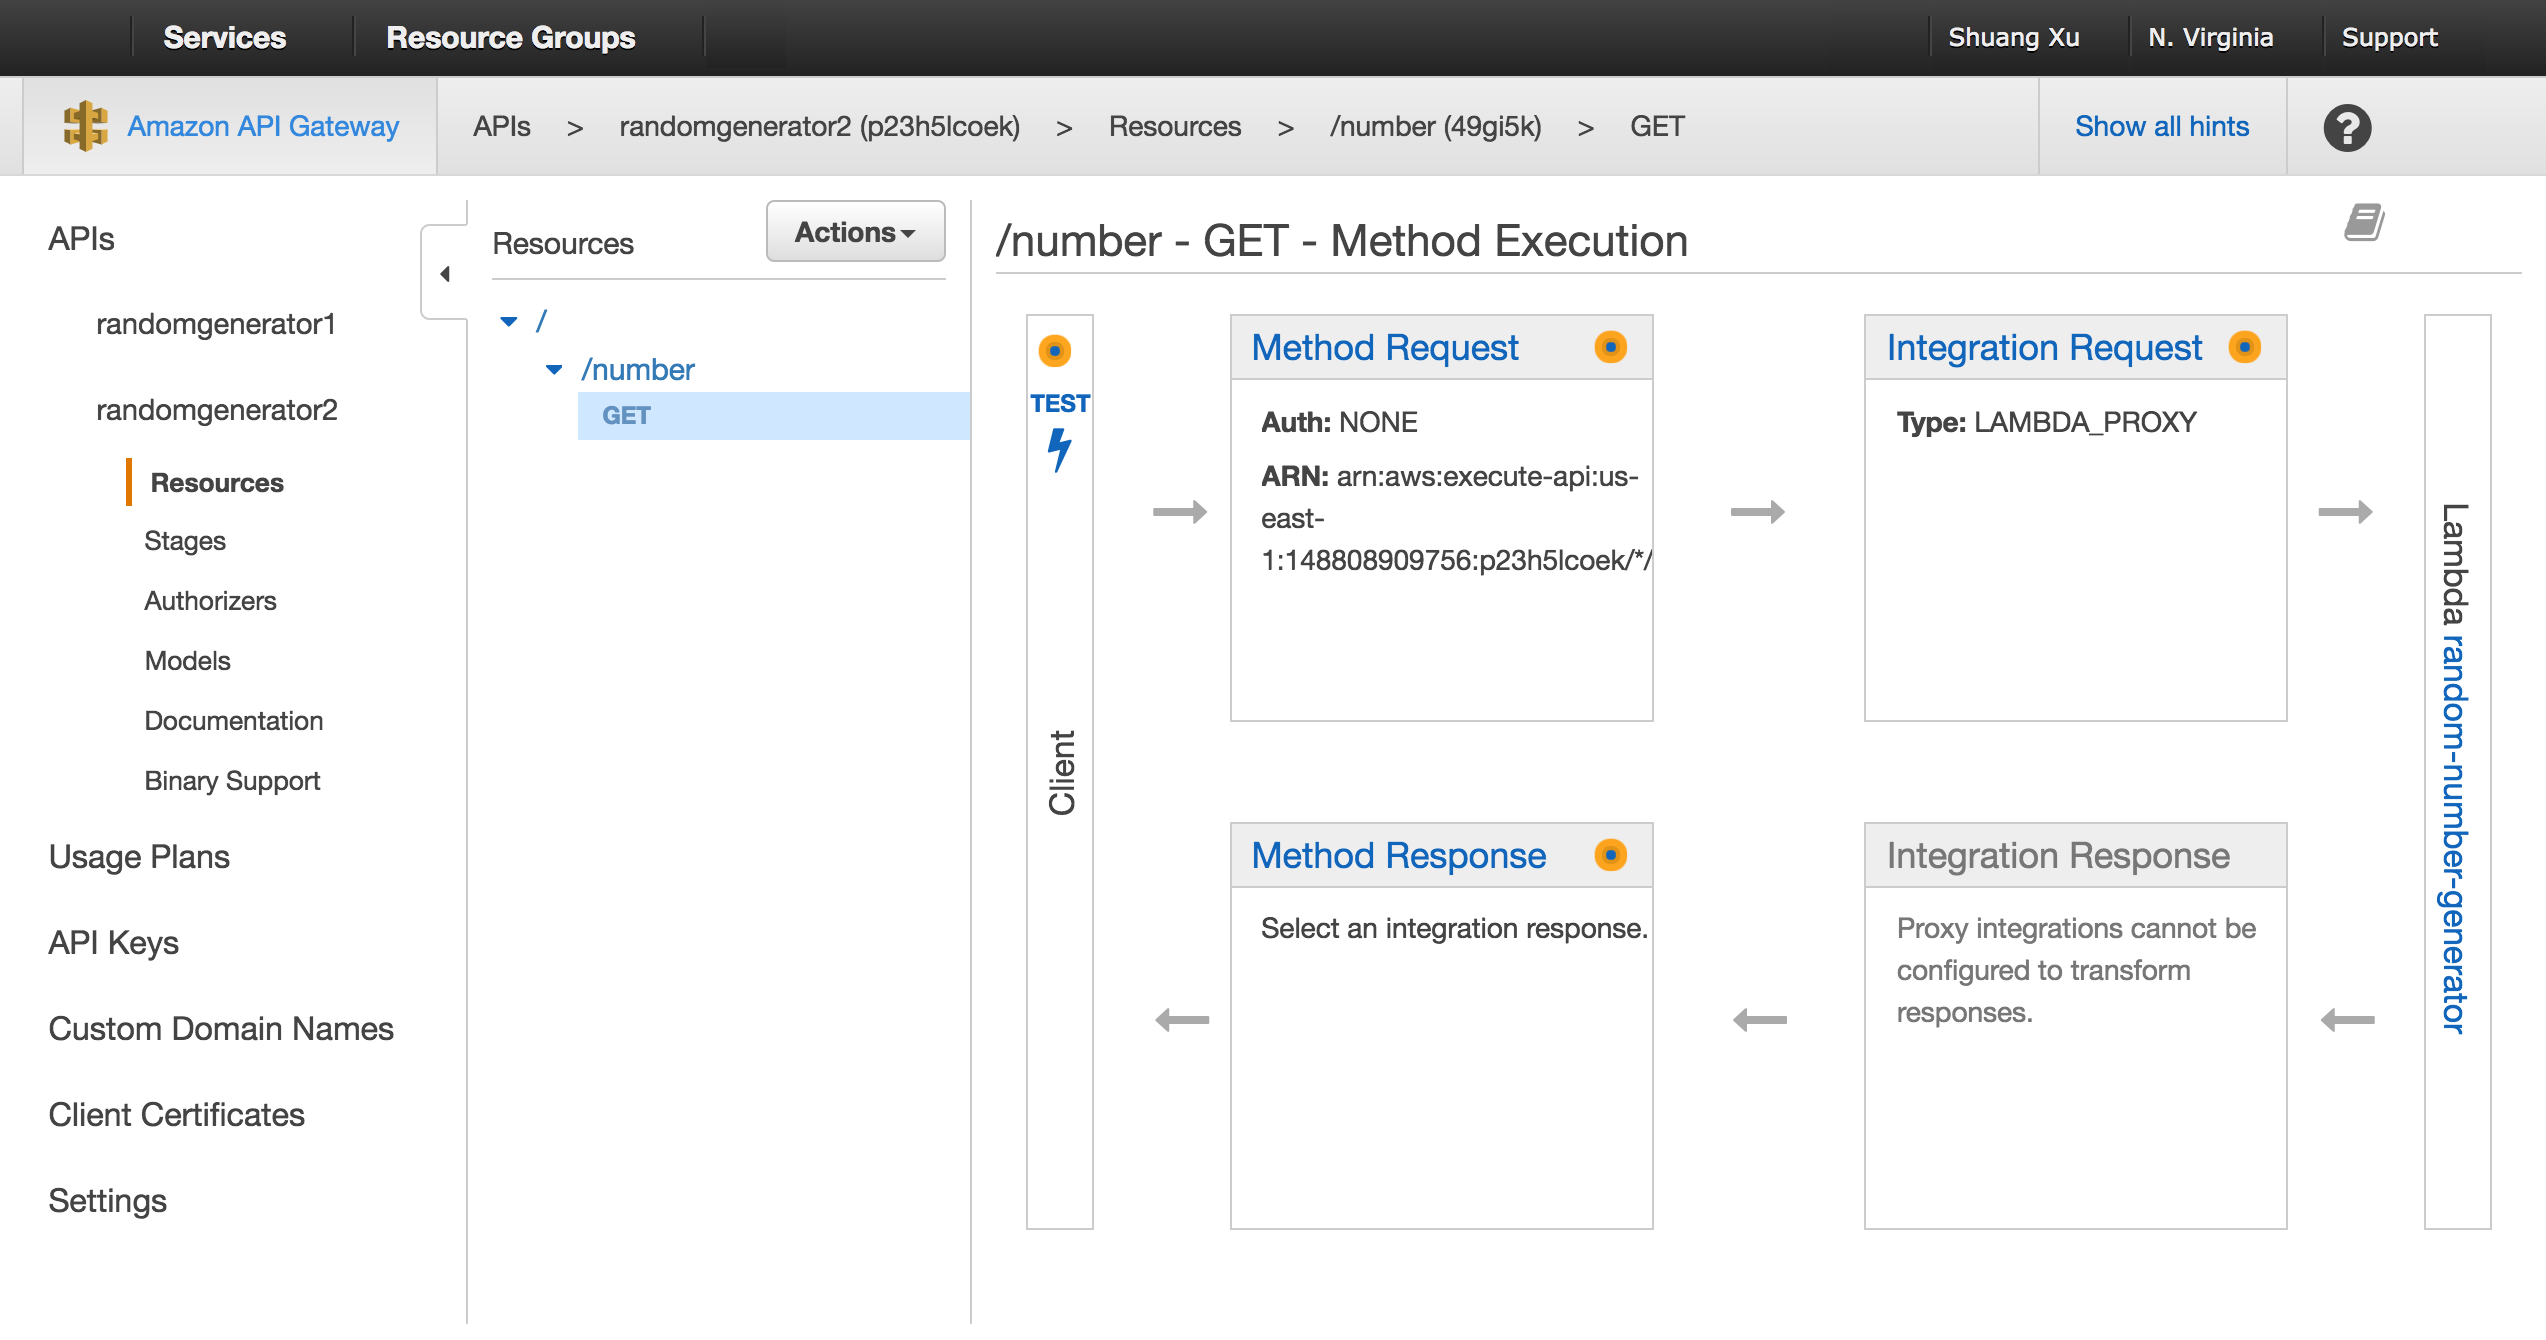
Task: Expand the /number resource tree item
Action: coord(556,367)
